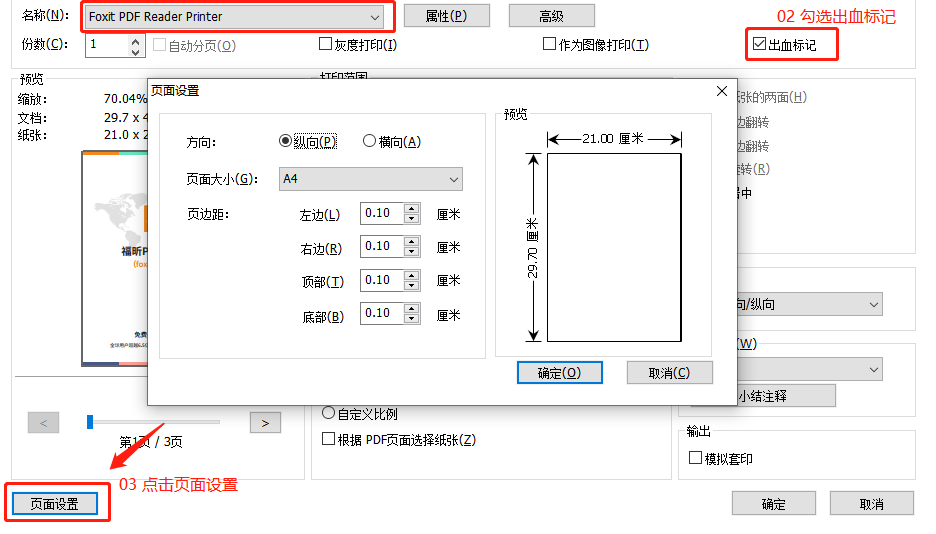Click the page preview slider handle
Image resolution: width=936 pixels, height=534 pixels.
pos(90,422)
